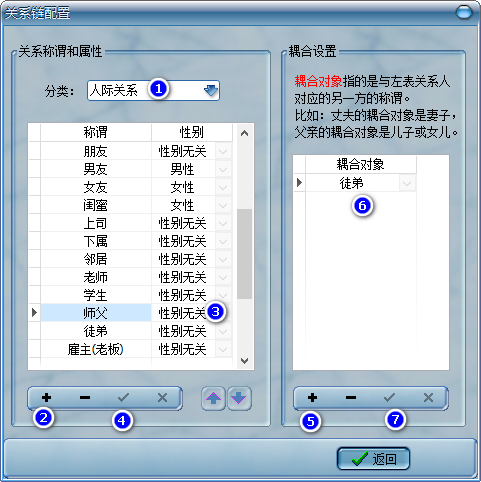
Task: Move selected relation down in list
Action: 239,398
